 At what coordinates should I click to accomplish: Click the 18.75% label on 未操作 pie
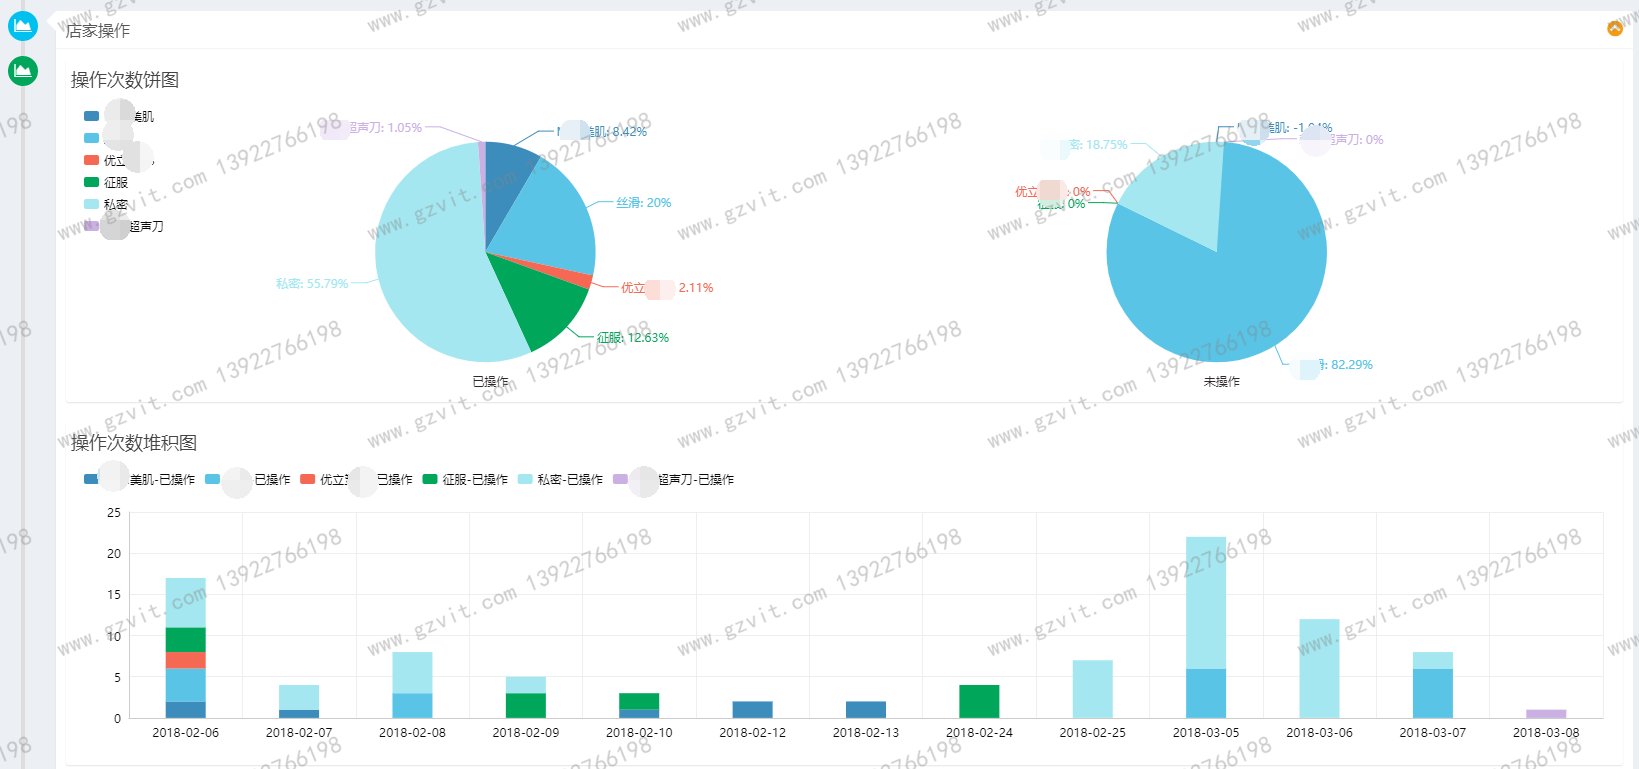pos(1086,145)
